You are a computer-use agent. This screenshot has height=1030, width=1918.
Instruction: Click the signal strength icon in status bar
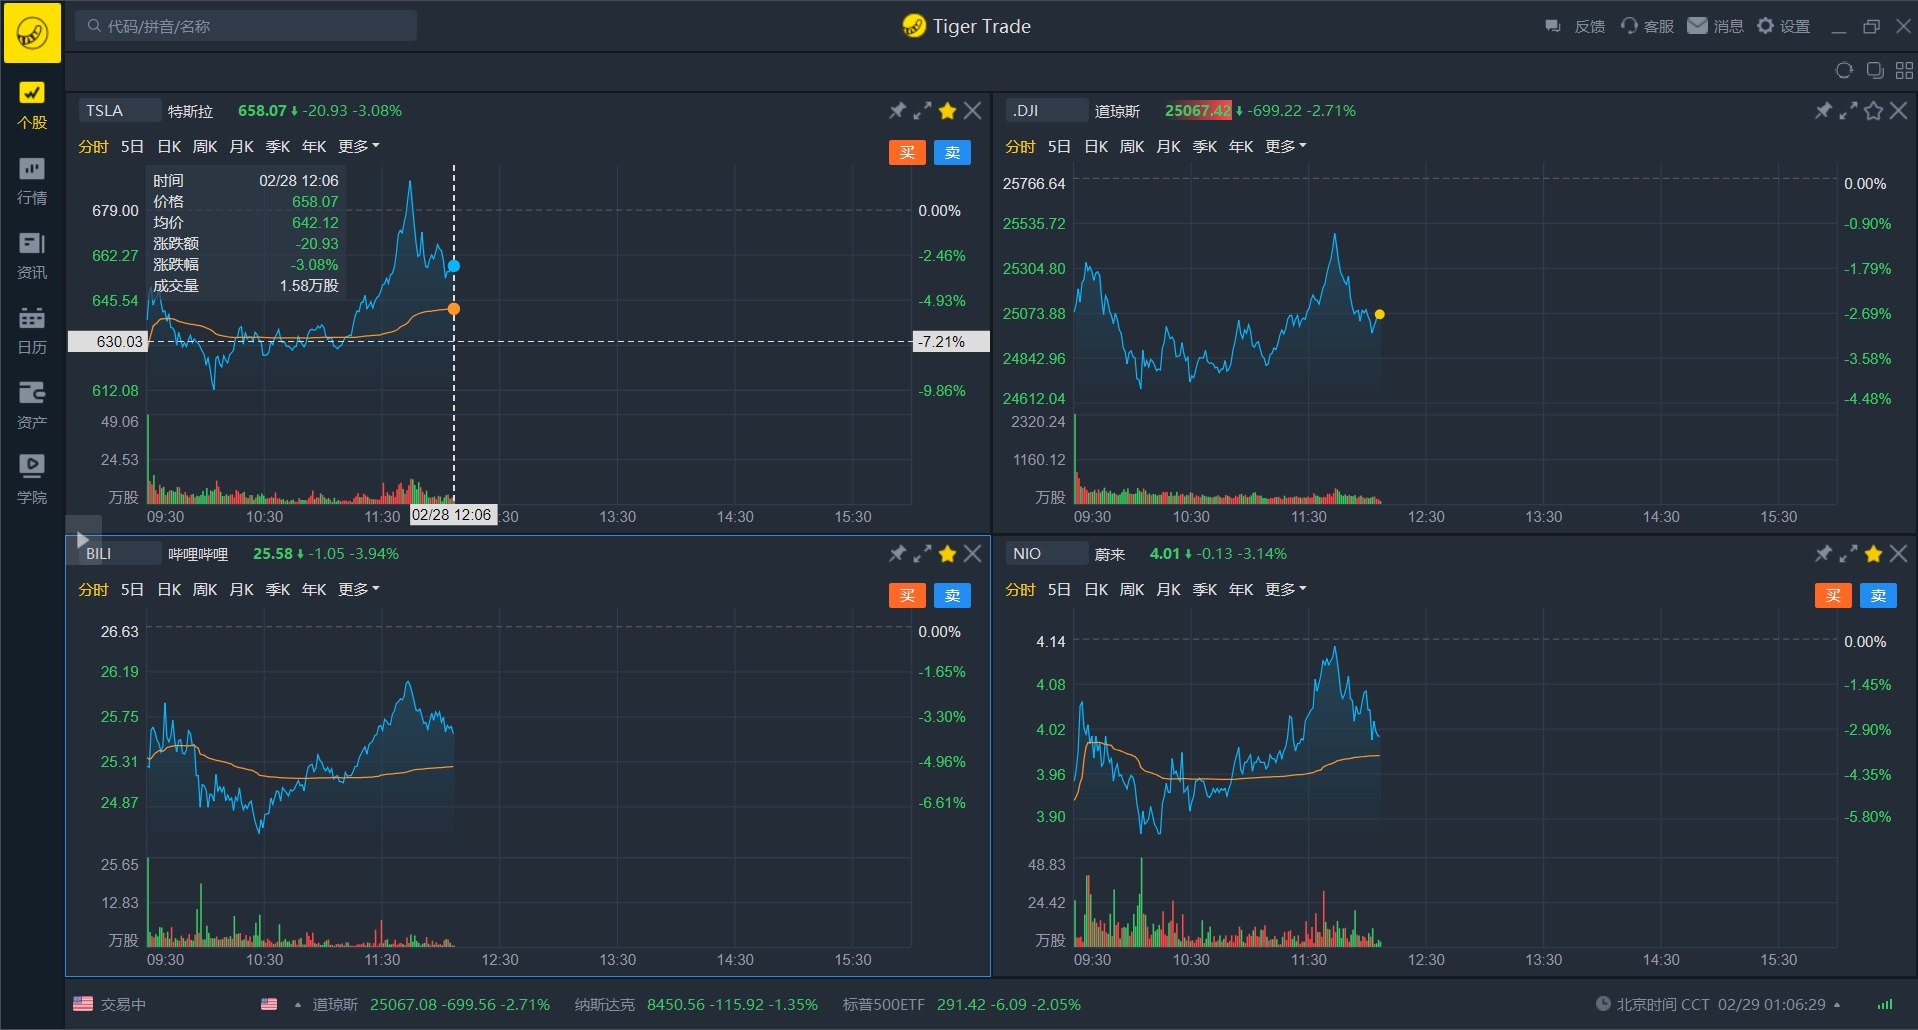1885,1004
